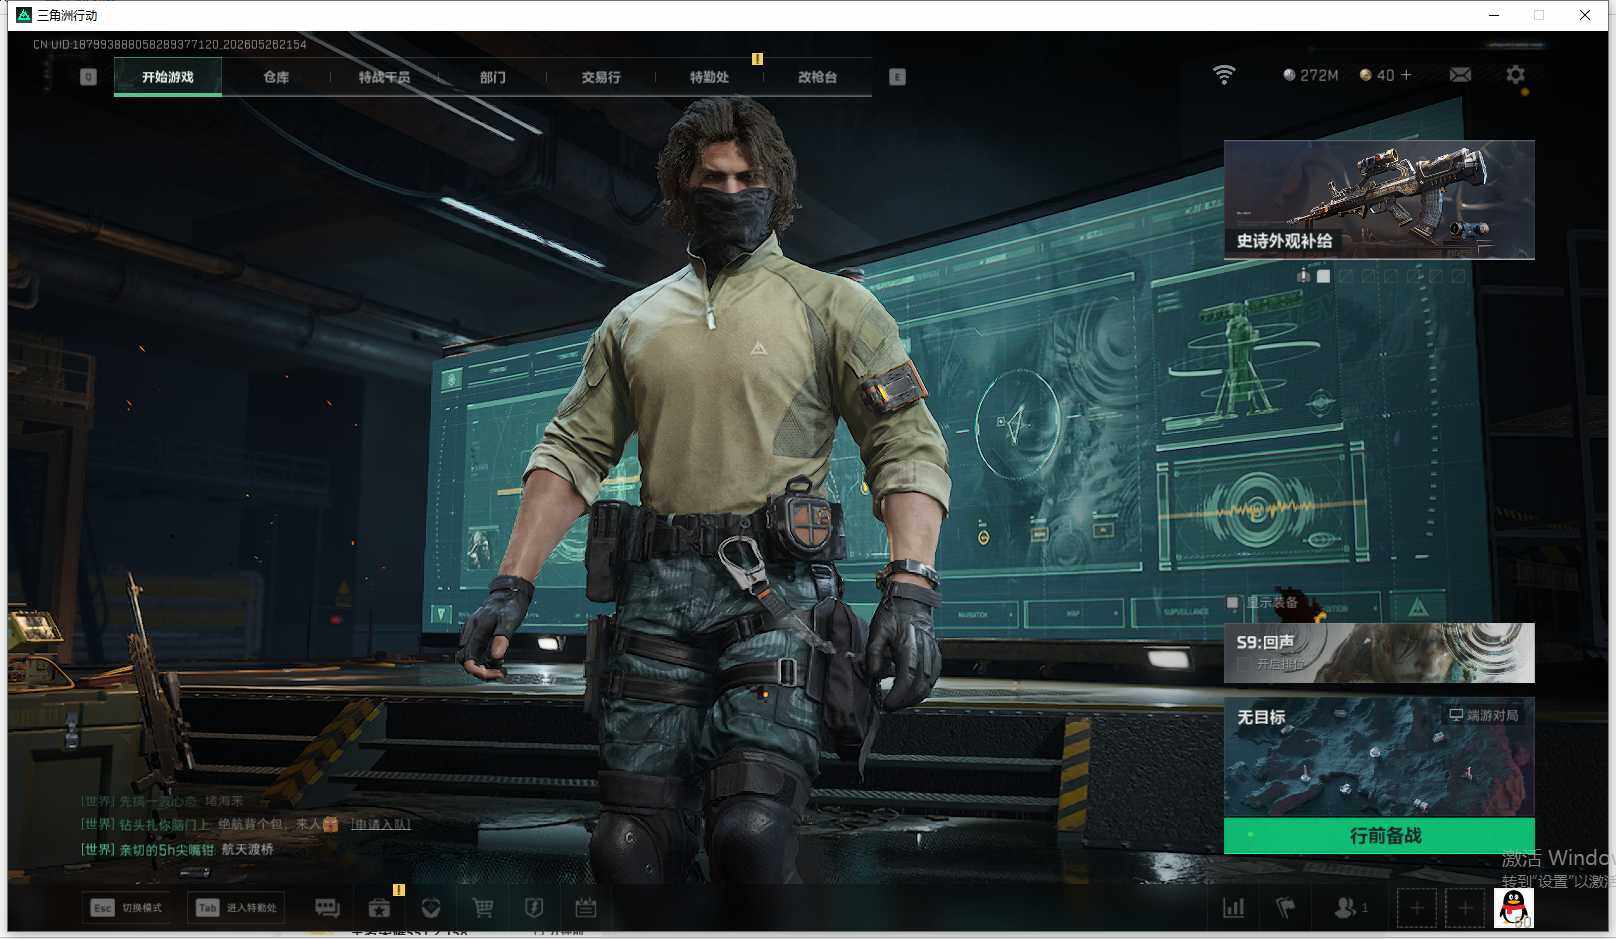Add teammate in second empty plus slot

pos(1465,908)
